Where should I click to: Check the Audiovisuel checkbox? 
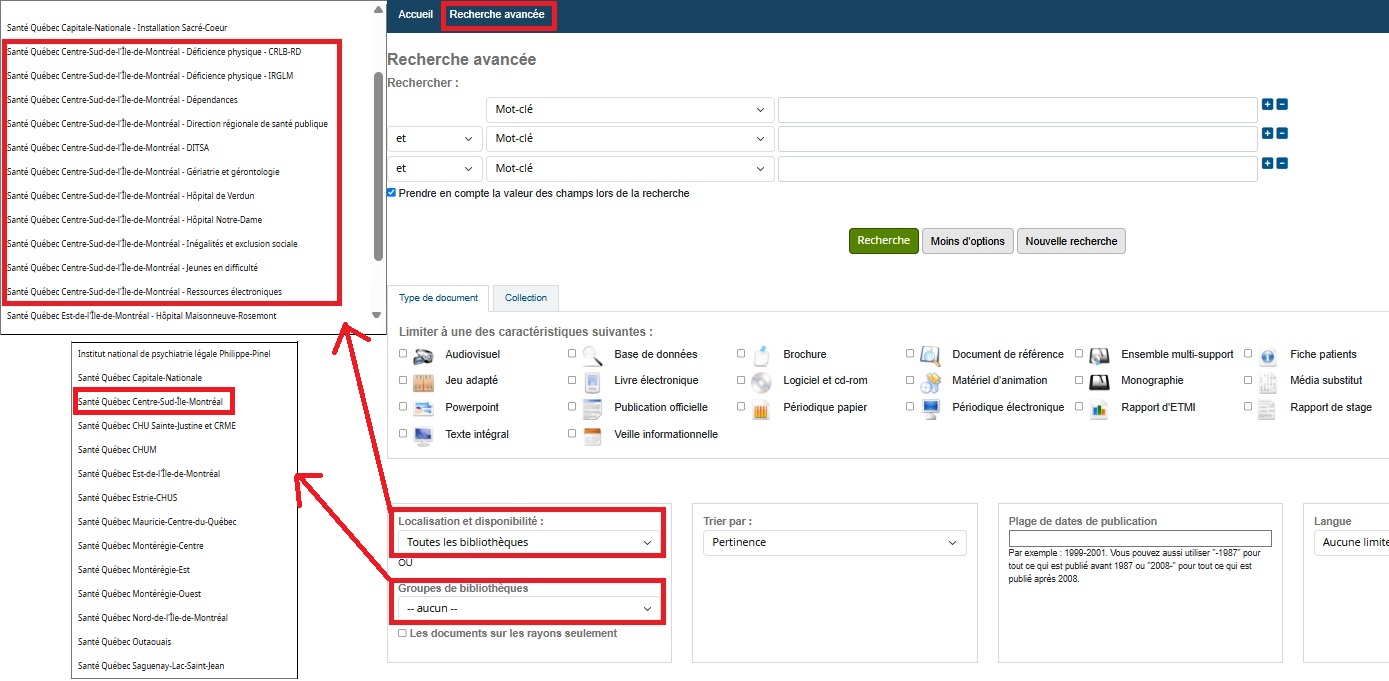[x=403, y=354]
